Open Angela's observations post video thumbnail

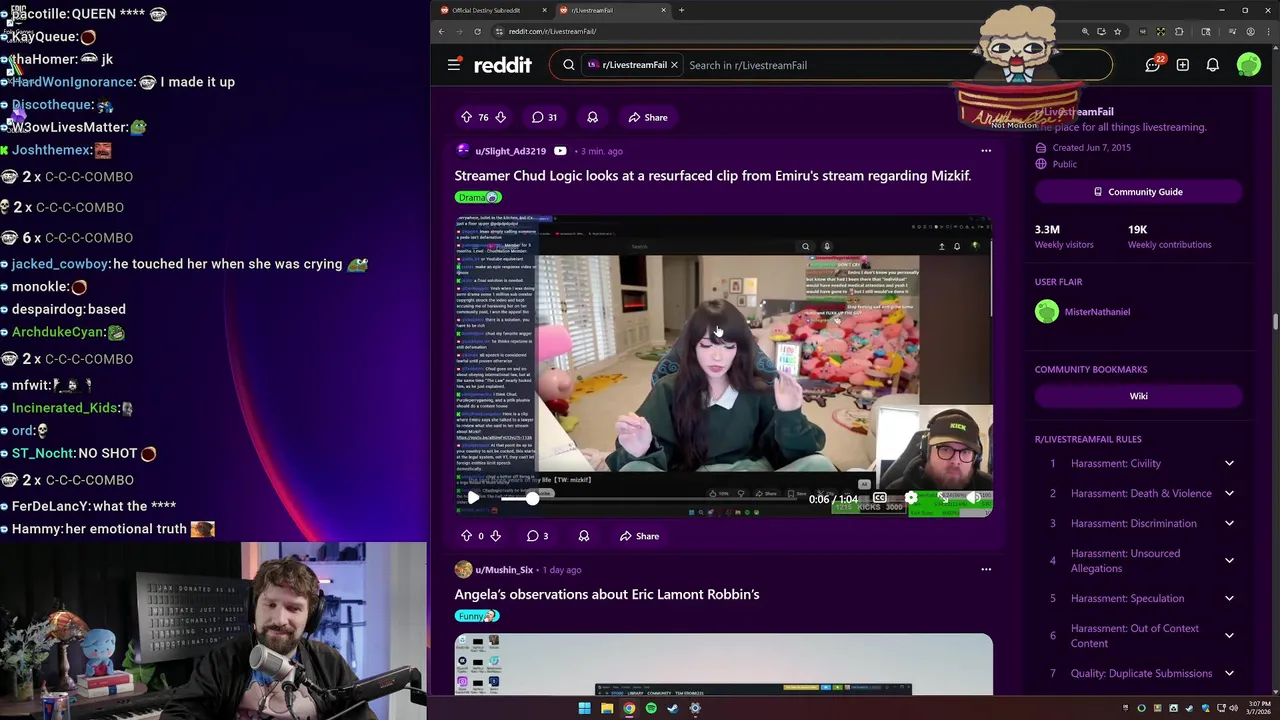tap(724, 664)
